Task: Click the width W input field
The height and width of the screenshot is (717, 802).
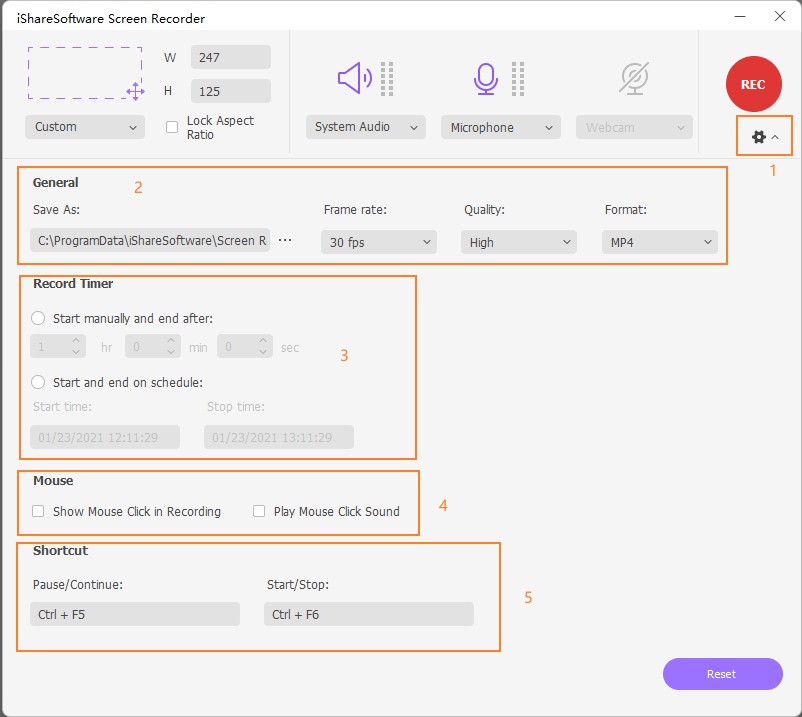Action: click(x=230, y=57)
